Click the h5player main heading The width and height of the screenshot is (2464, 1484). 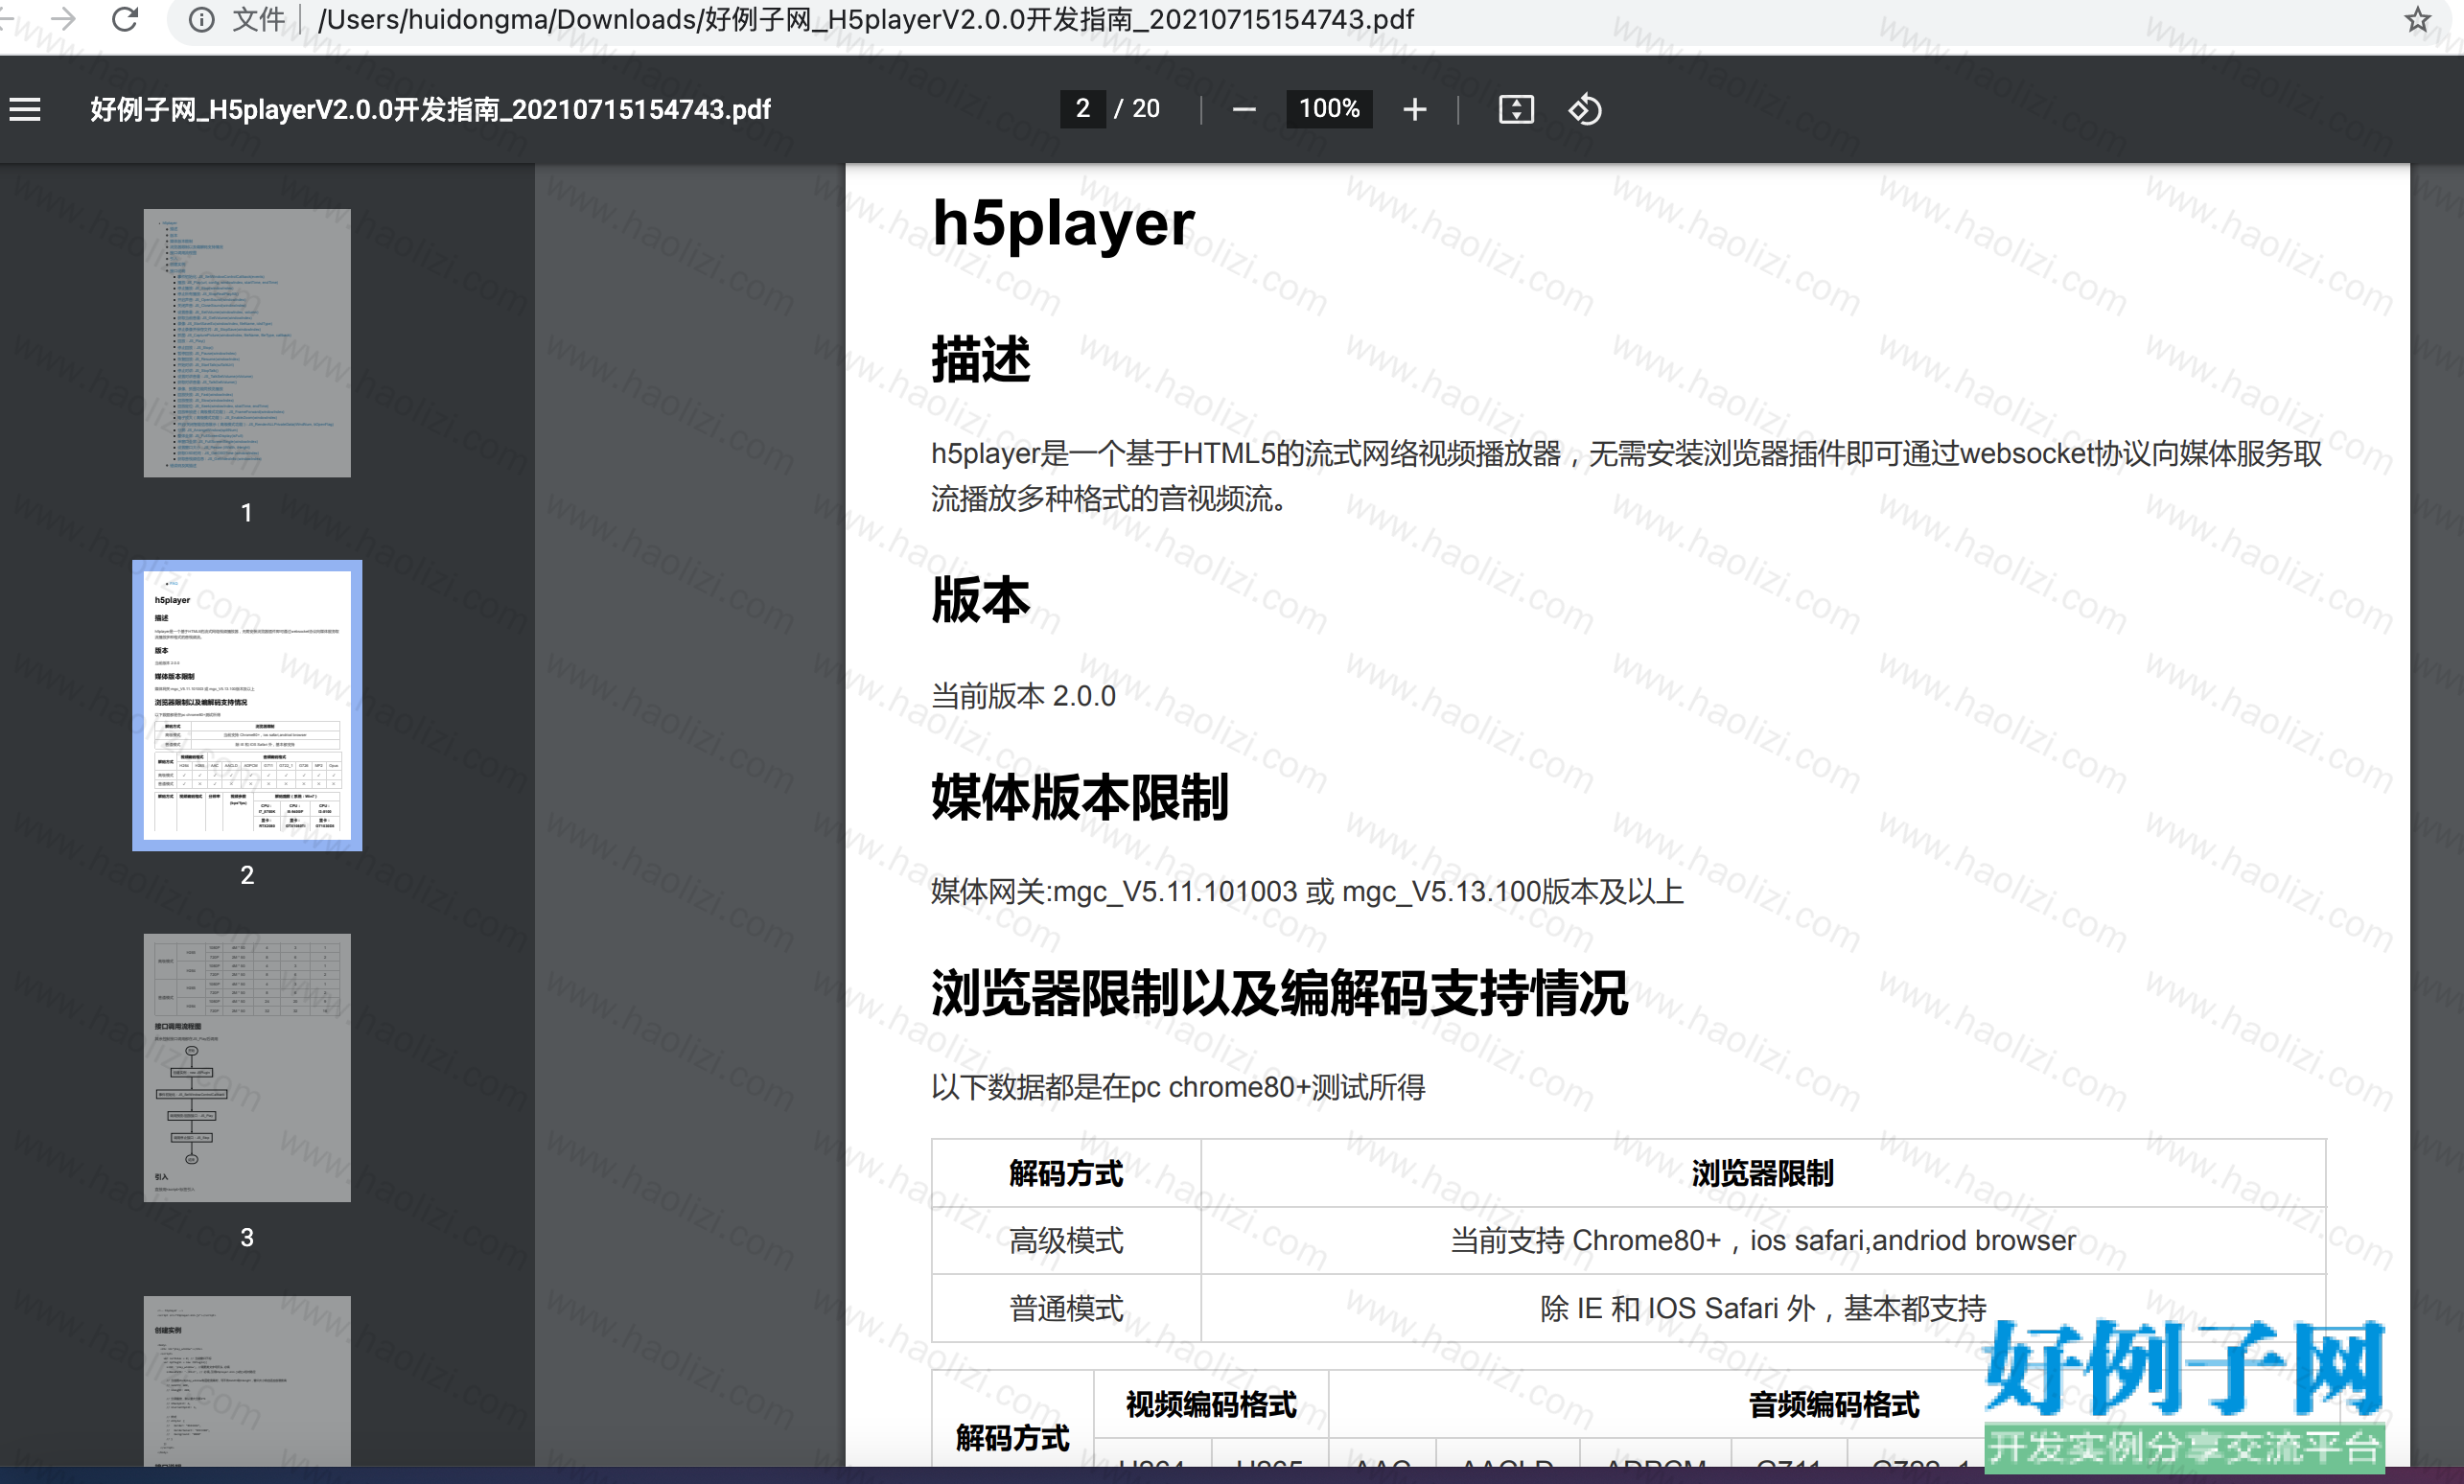[x=1063, y=222]
